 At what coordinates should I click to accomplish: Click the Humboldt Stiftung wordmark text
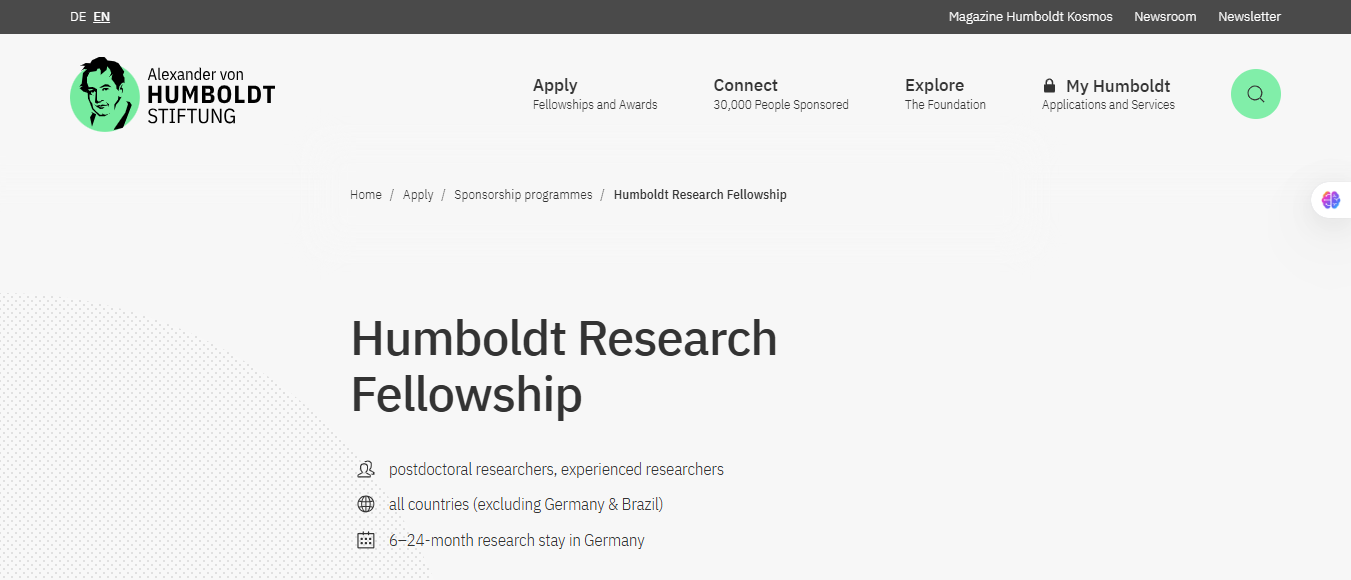210,95
